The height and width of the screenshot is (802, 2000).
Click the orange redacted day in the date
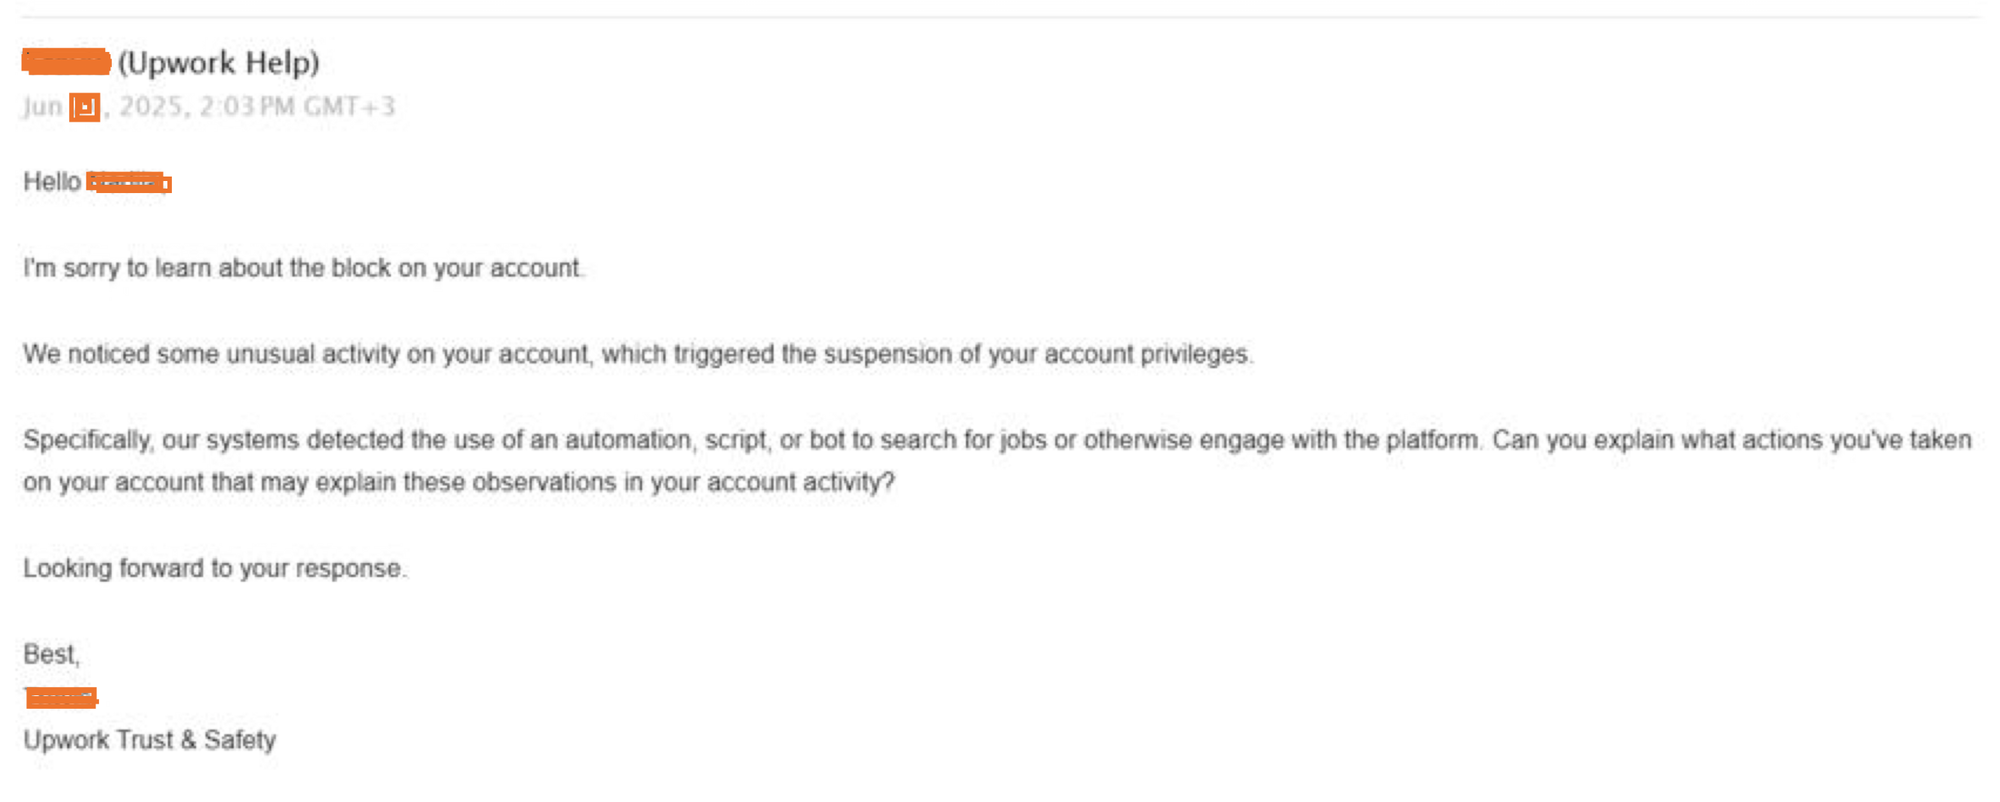point(85,106)
